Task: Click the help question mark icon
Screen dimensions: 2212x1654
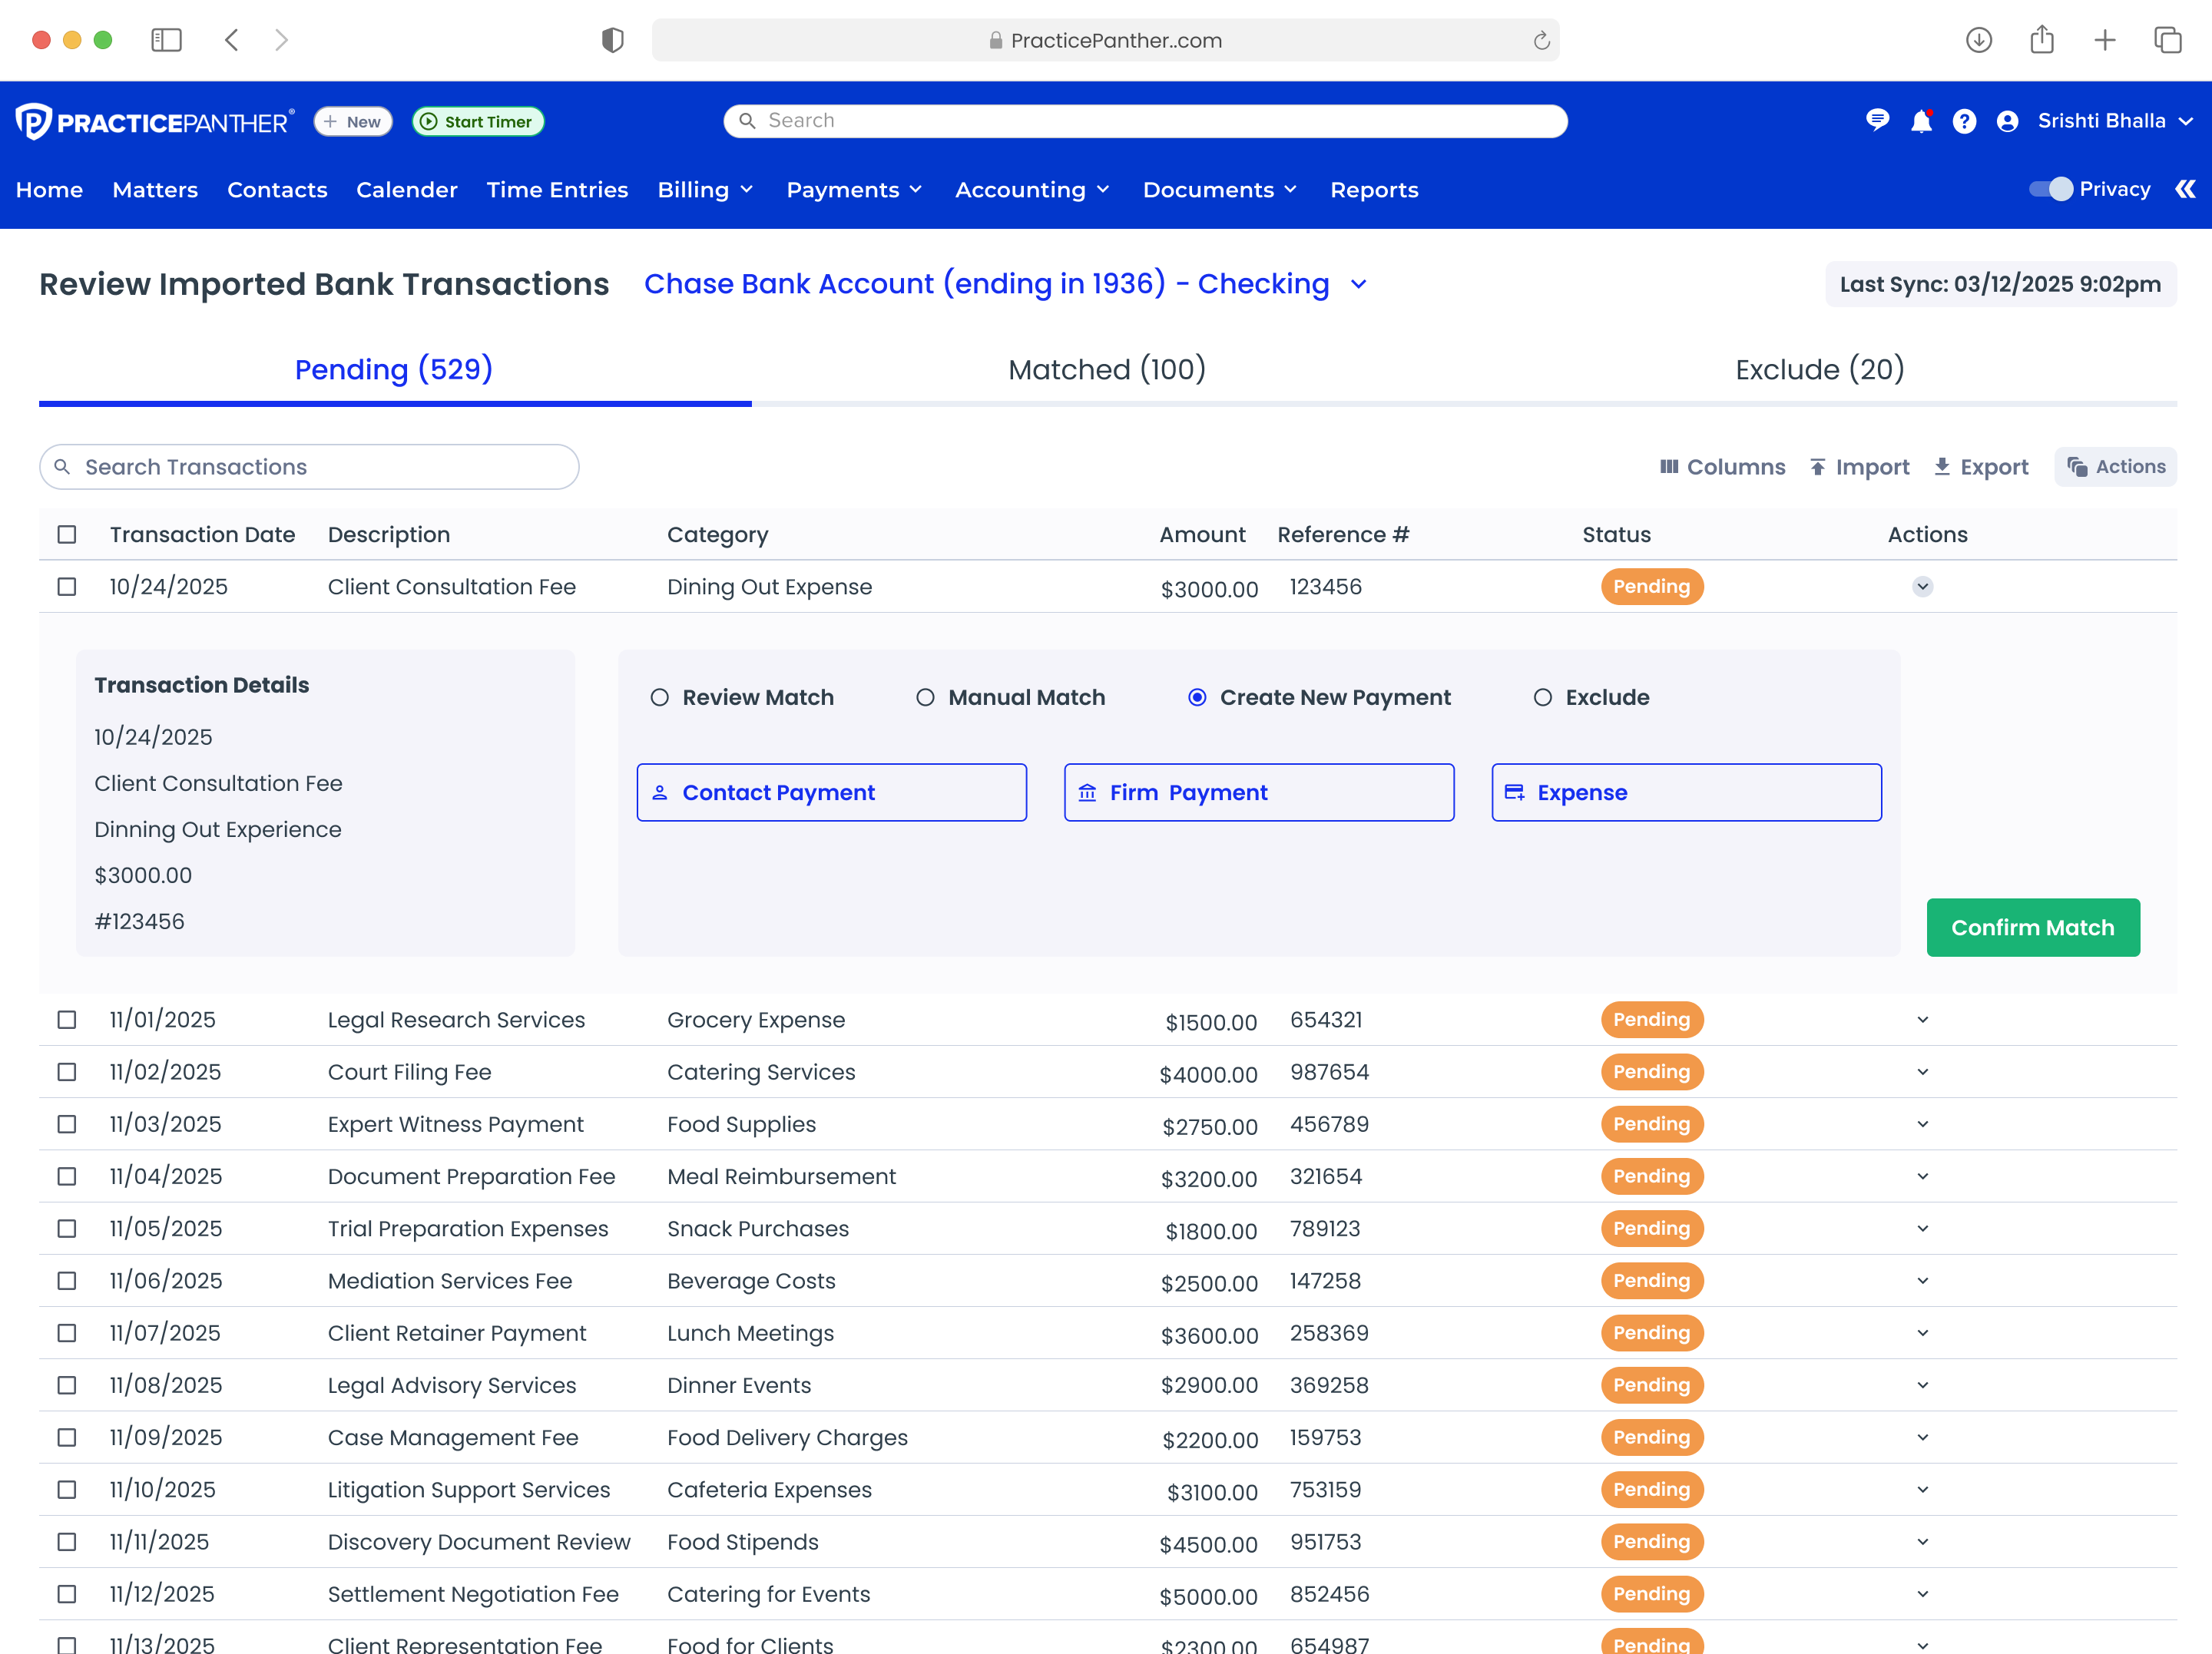Action: pos(1964,121)
